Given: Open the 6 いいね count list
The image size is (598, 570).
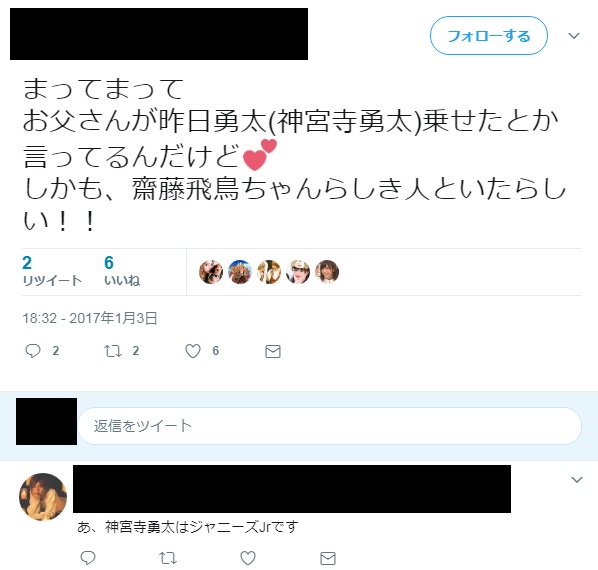Looking at the screenshot, I should coord(122,271).
